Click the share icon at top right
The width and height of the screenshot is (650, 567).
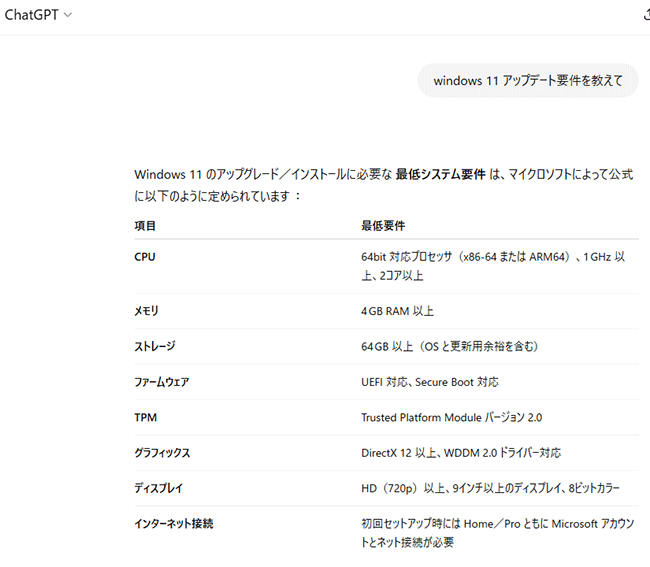(647, 15)
